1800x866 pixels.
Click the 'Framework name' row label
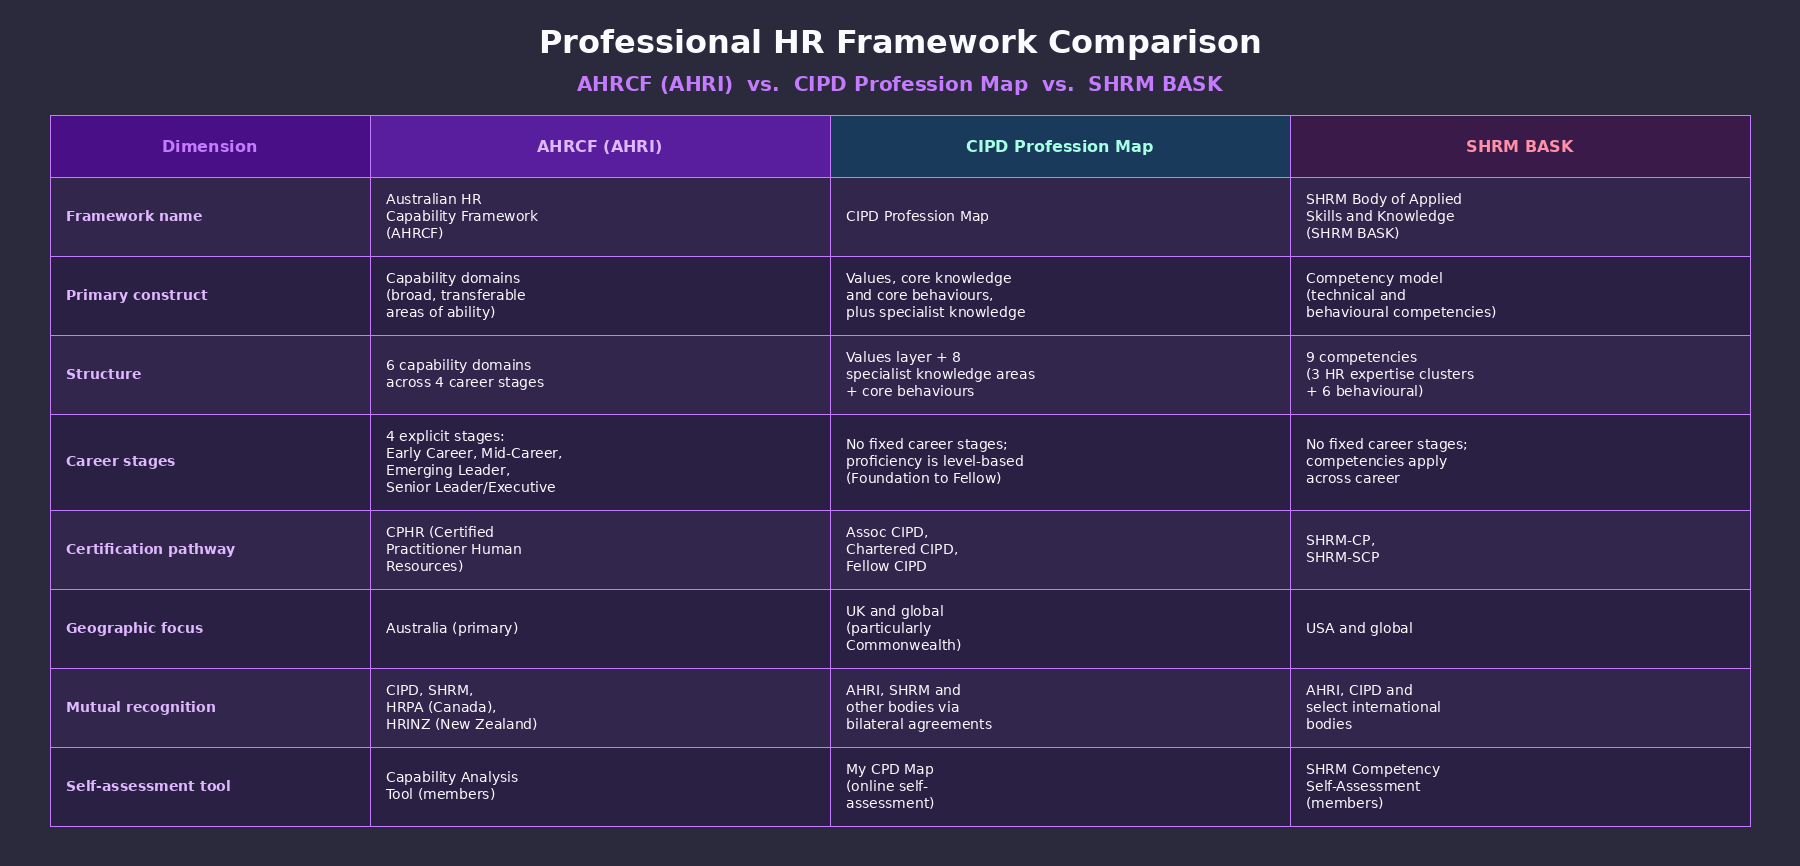coord(134,216)
